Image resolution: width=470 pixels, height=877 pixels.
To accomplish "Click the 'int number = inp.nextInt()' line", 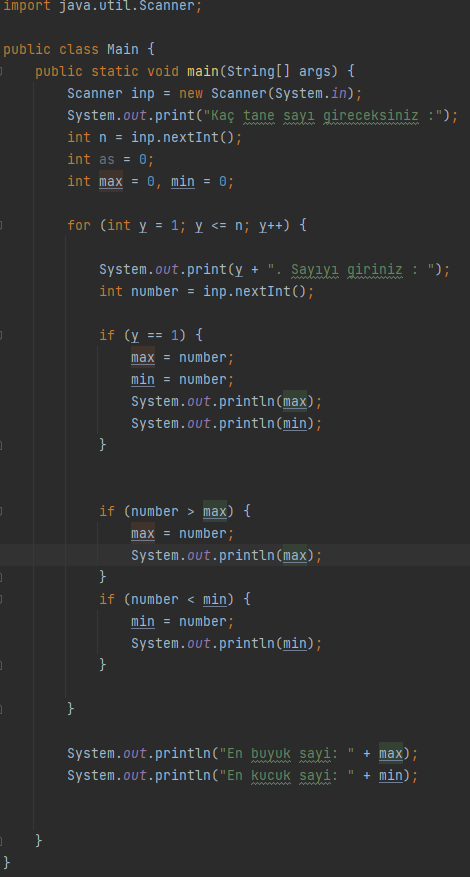I will [x=206, y=291].
